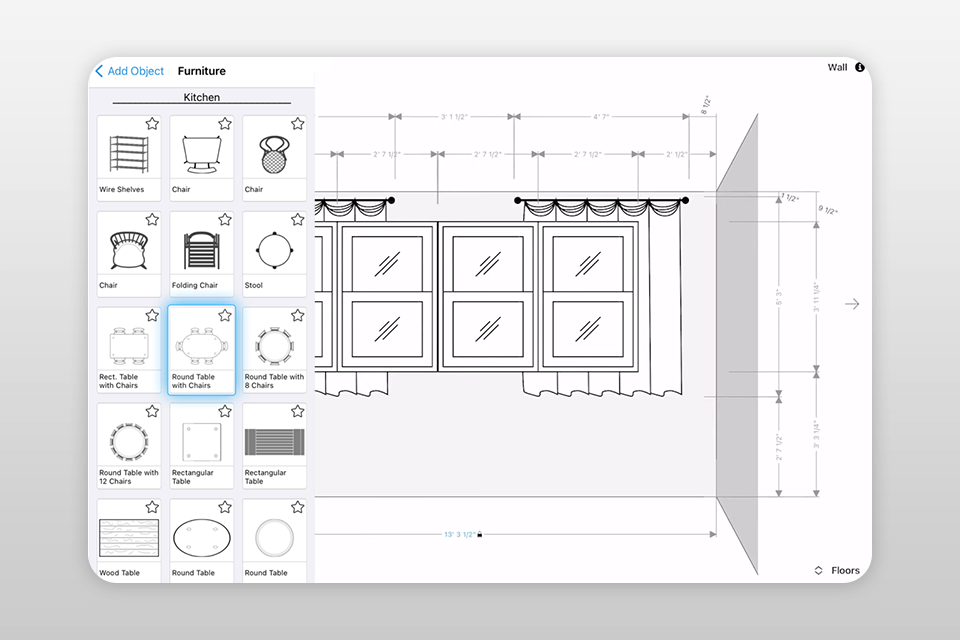Choose the Wood Table object
The width and height of the screenshot is (960, 640).
pos(129,540)
